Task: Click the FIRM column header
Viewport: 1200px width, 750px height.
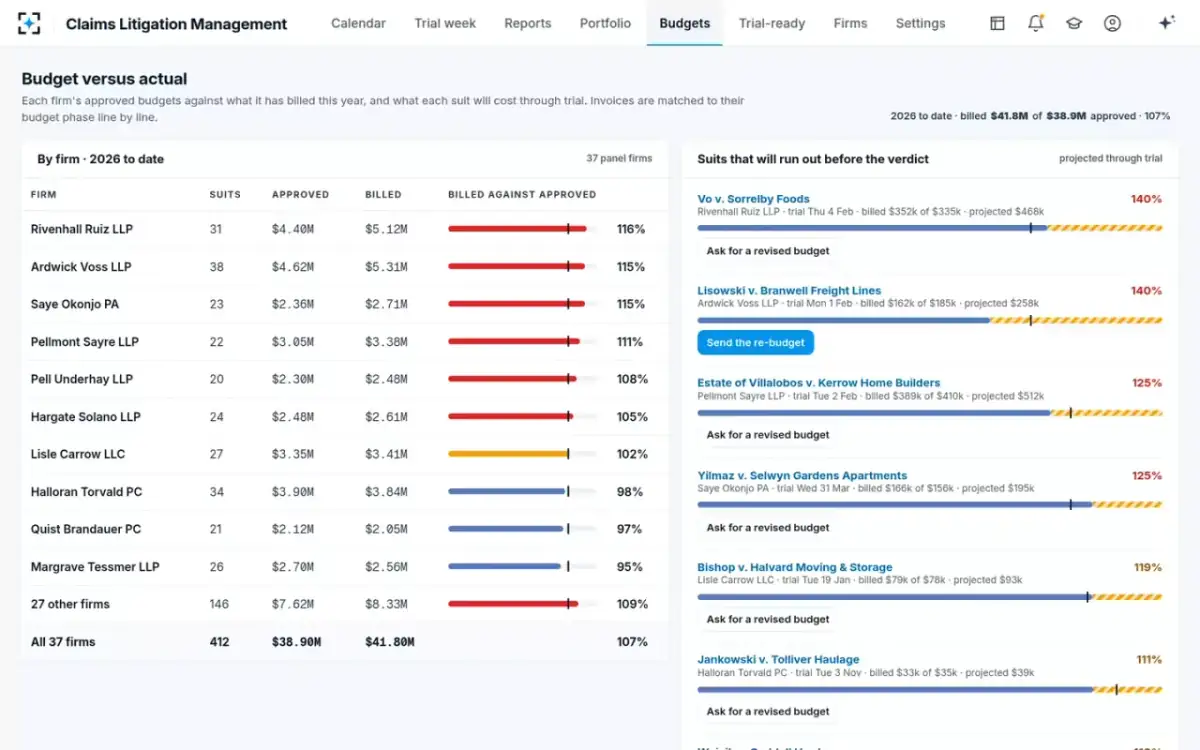Action: 44,194
